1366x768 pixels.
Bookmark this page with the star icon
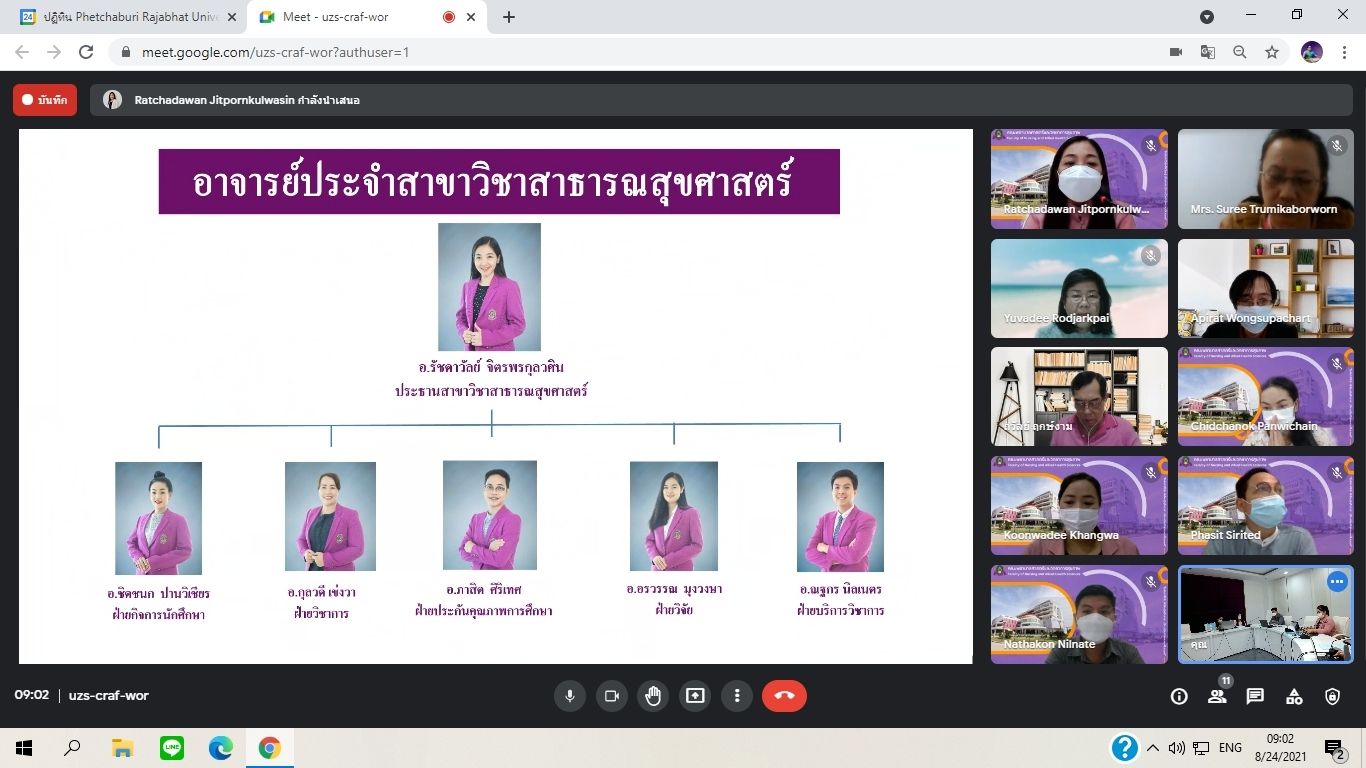1272,52
